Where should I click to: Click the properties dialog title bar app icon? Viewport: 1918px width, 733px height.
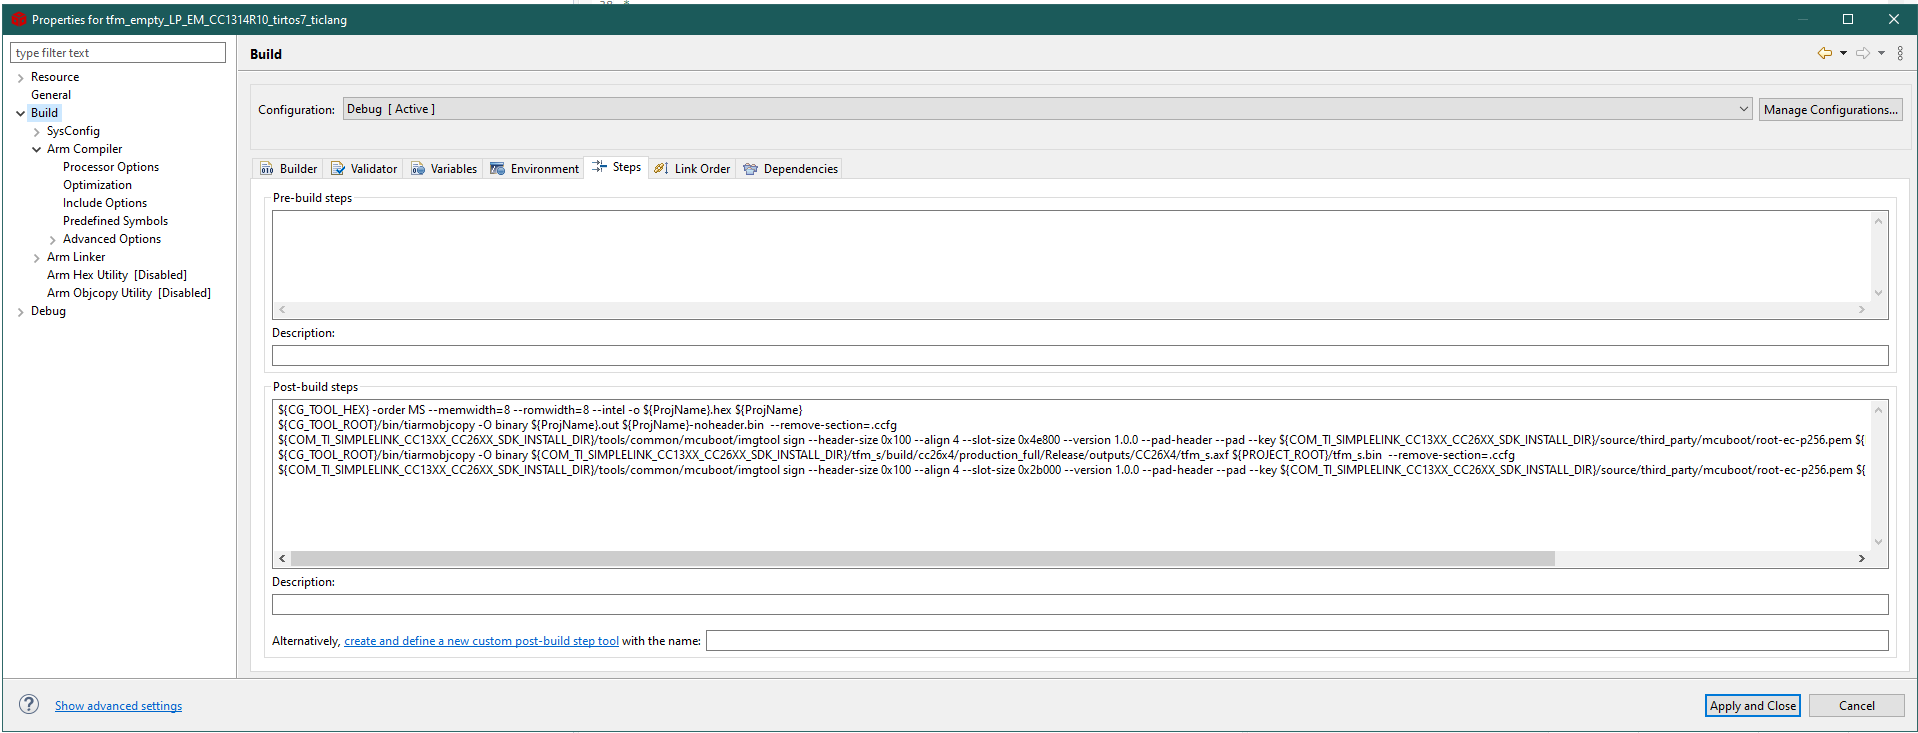pos(18,19)
